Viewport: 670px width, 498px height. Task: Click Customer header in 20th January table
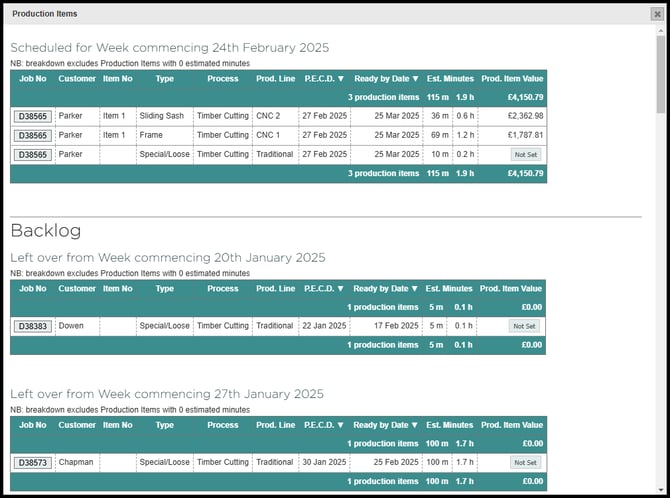[x=77, y=289]
